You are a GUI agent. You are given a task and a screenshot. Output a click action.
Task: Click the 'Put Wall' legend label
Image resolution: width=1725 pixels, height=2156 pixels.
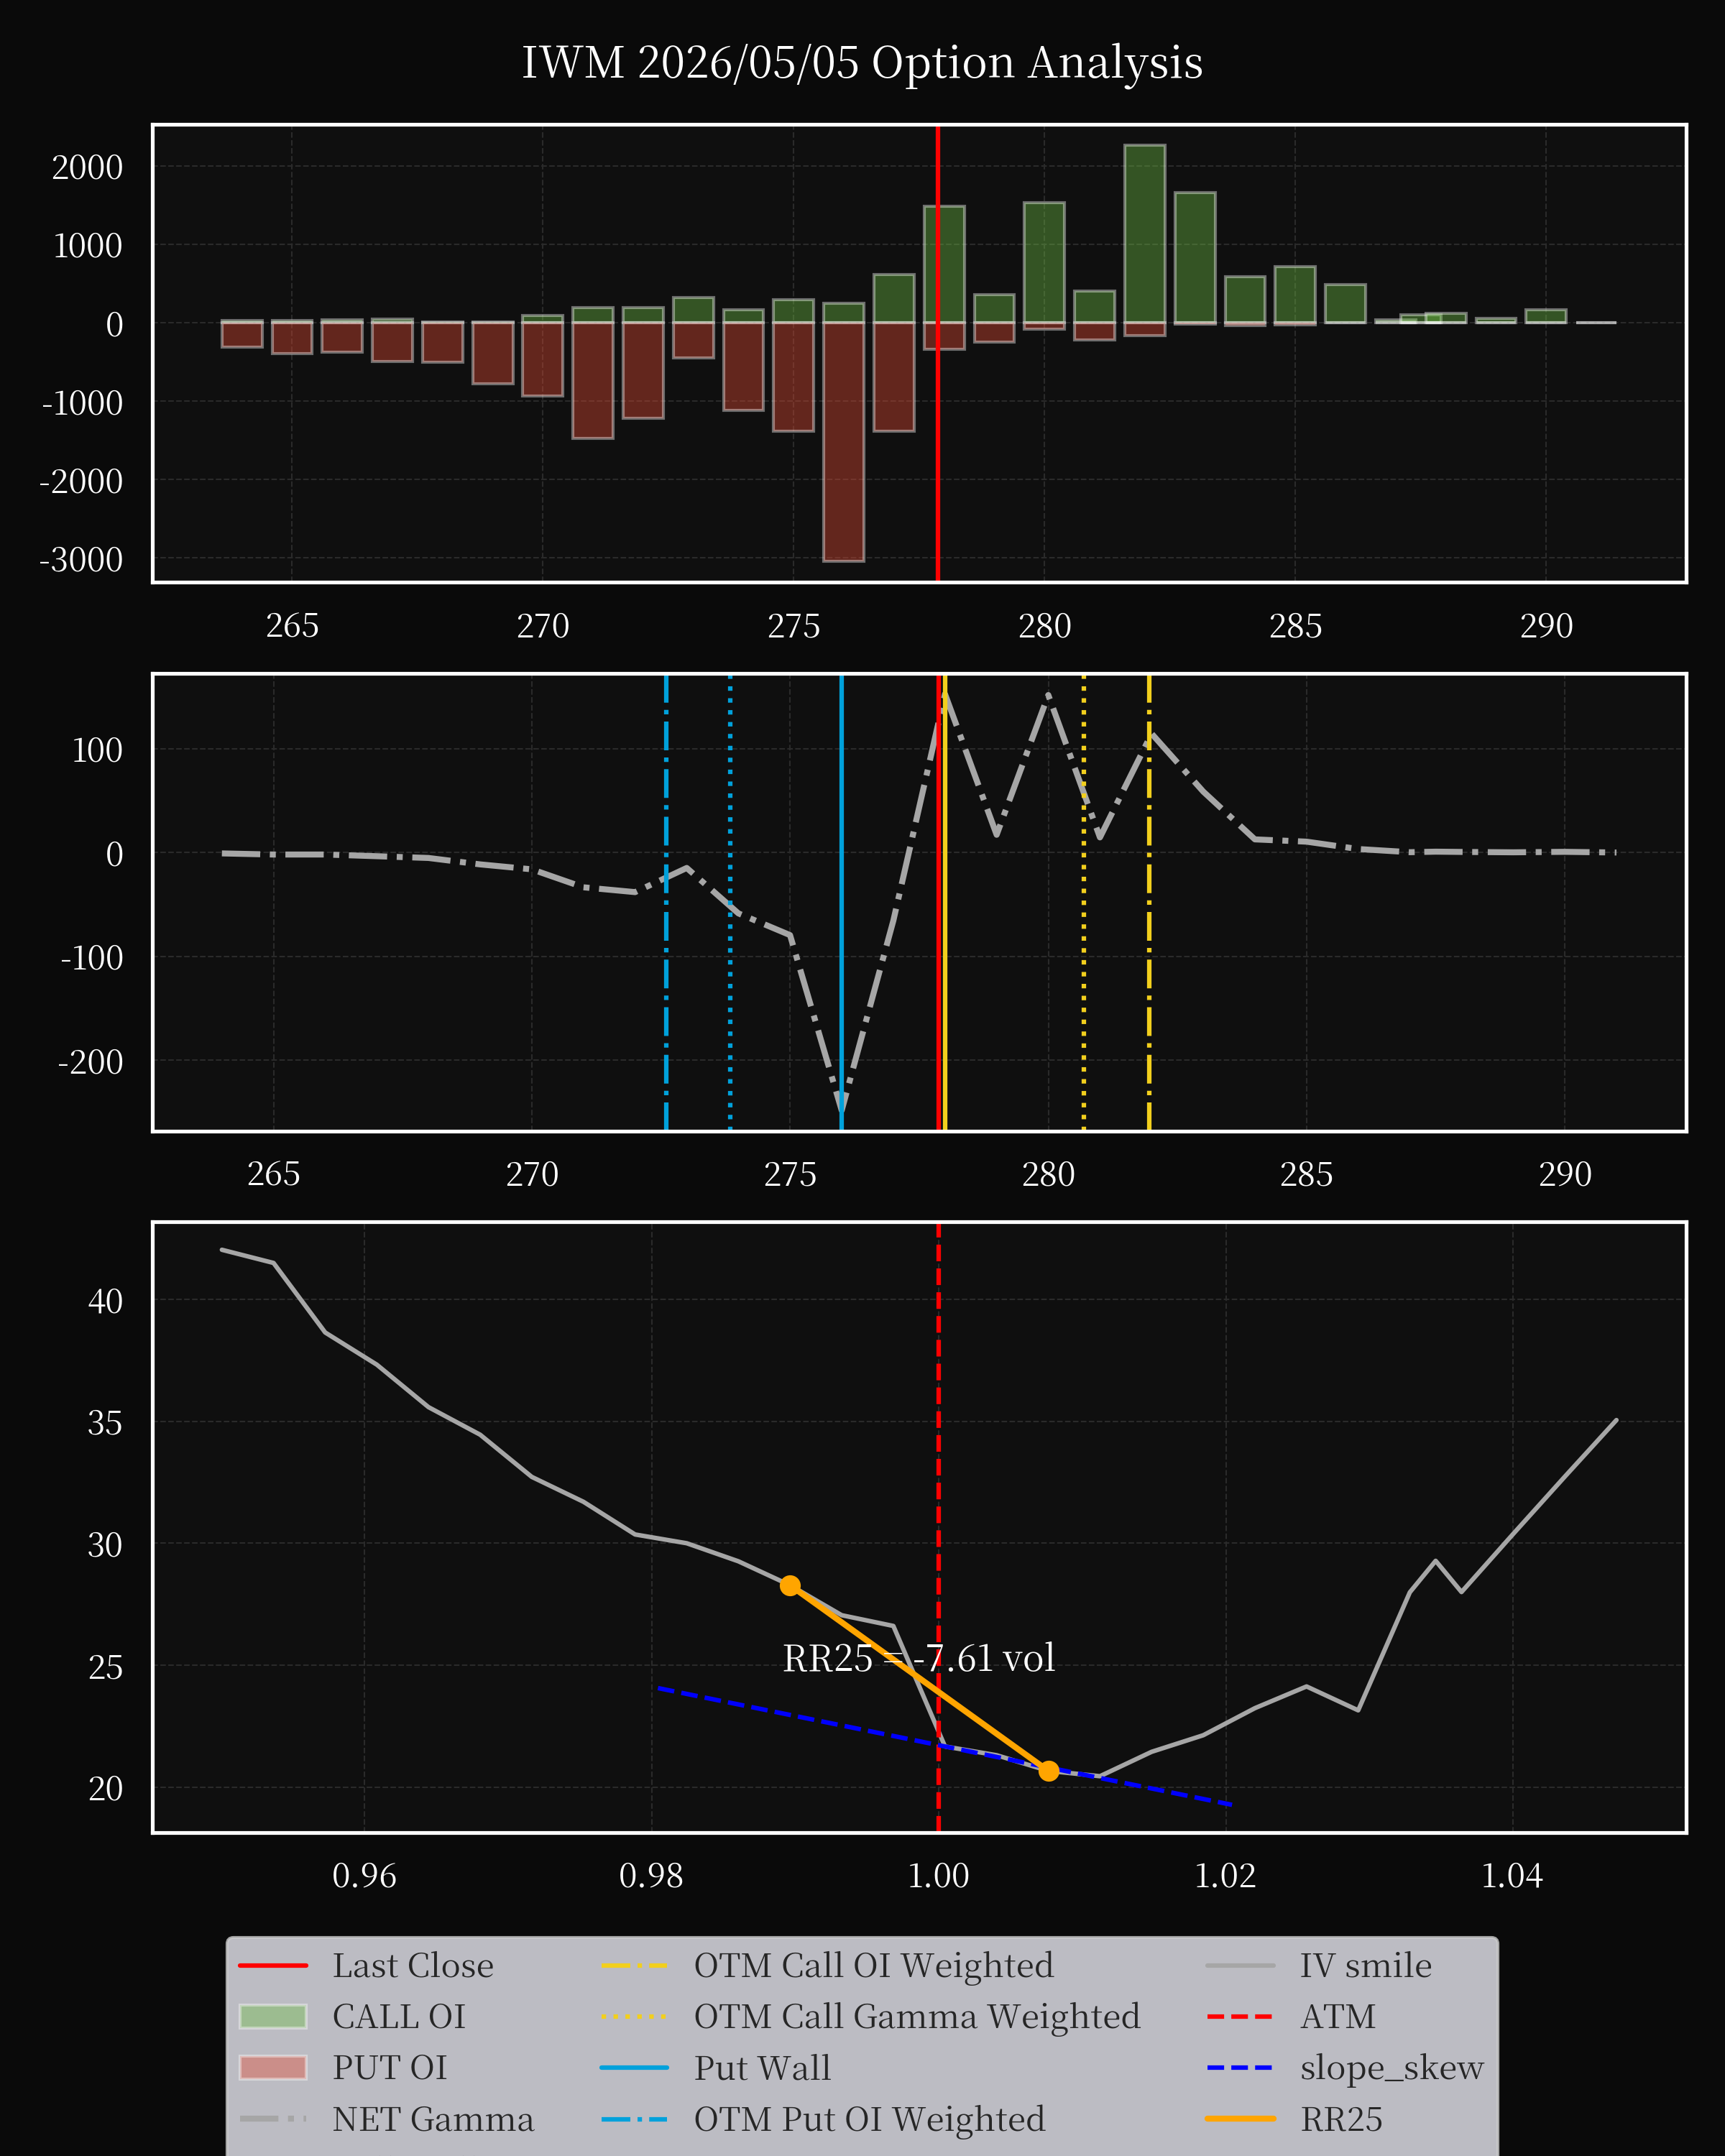pyautogui.click(x=763, y=2067)
